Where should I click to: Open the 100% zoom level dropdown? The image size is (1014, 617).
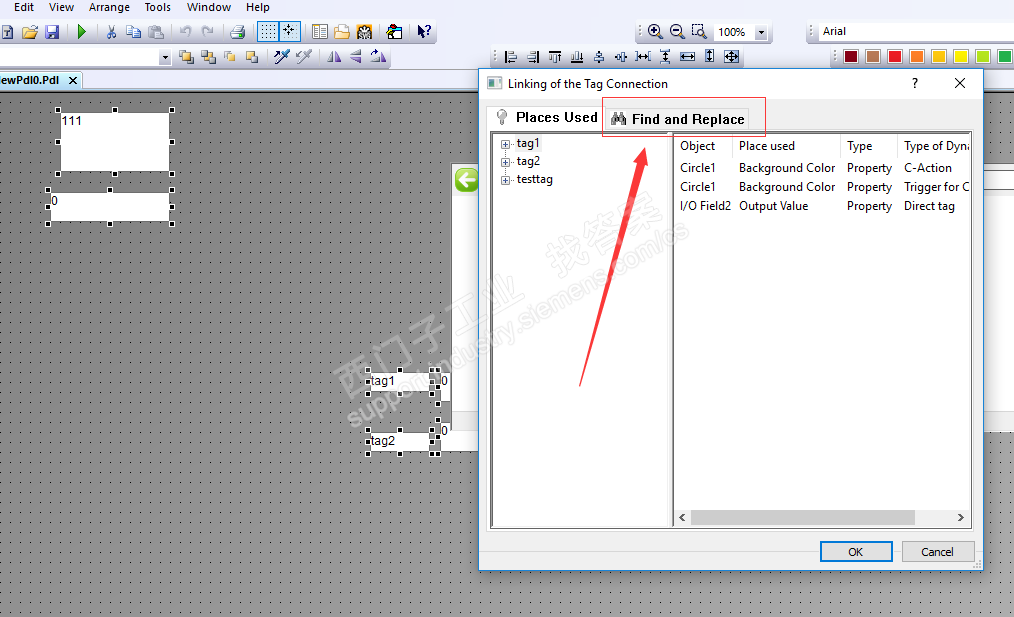coord(761,32)
